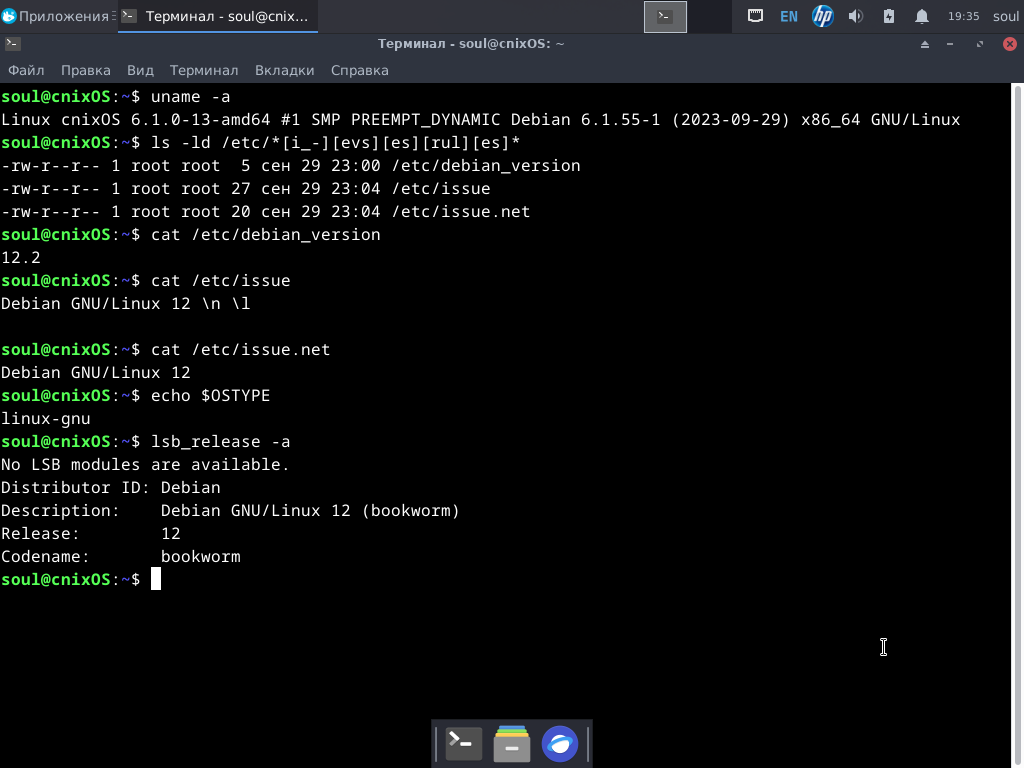The height and width of the screenshot is (768, 1024).
Task: Click the 'uname -a' command text
Action: tap(191, 97)
